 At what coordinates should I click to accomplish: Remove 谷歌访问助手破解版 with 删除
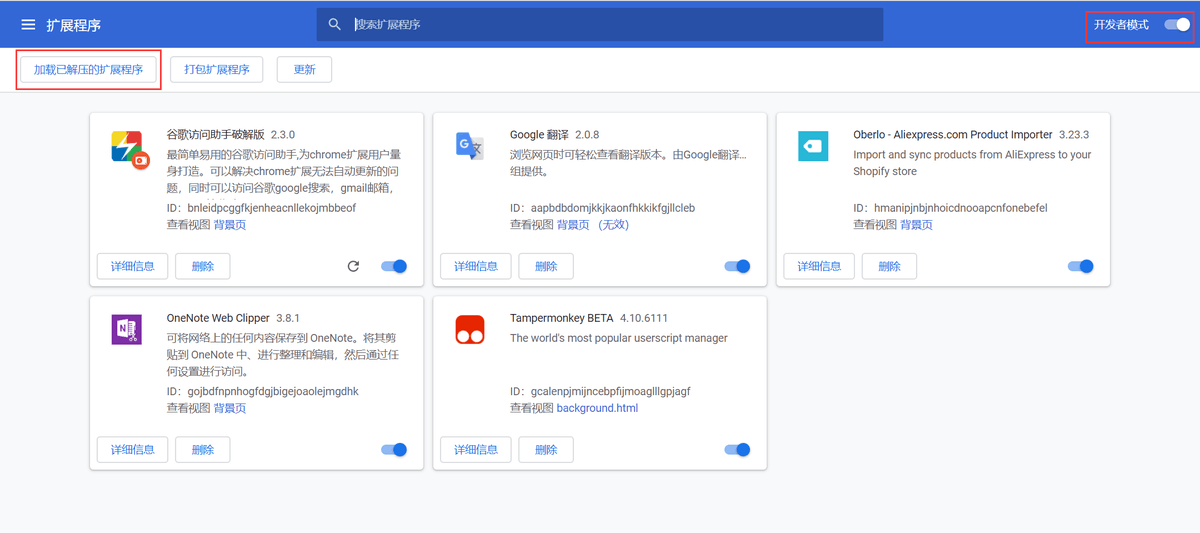(x=203, y=266)
